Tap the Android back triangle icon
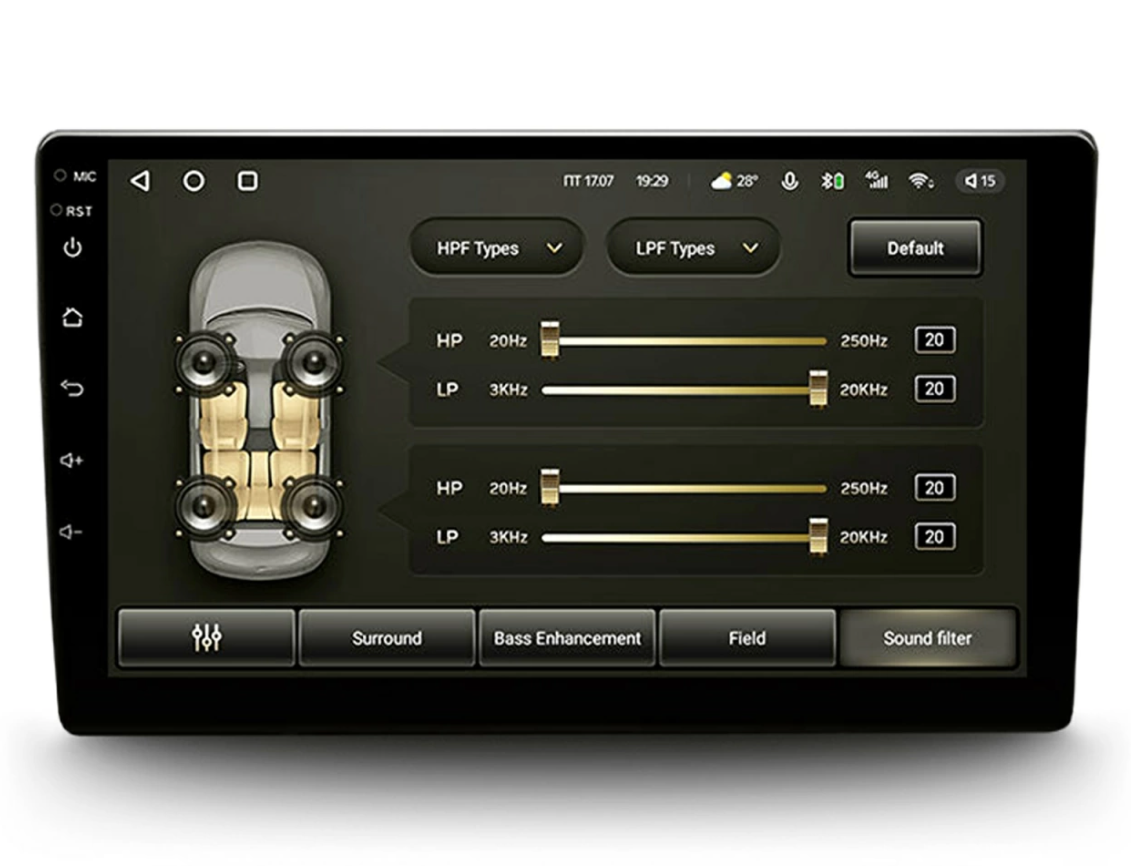 (x=140, y=181)
